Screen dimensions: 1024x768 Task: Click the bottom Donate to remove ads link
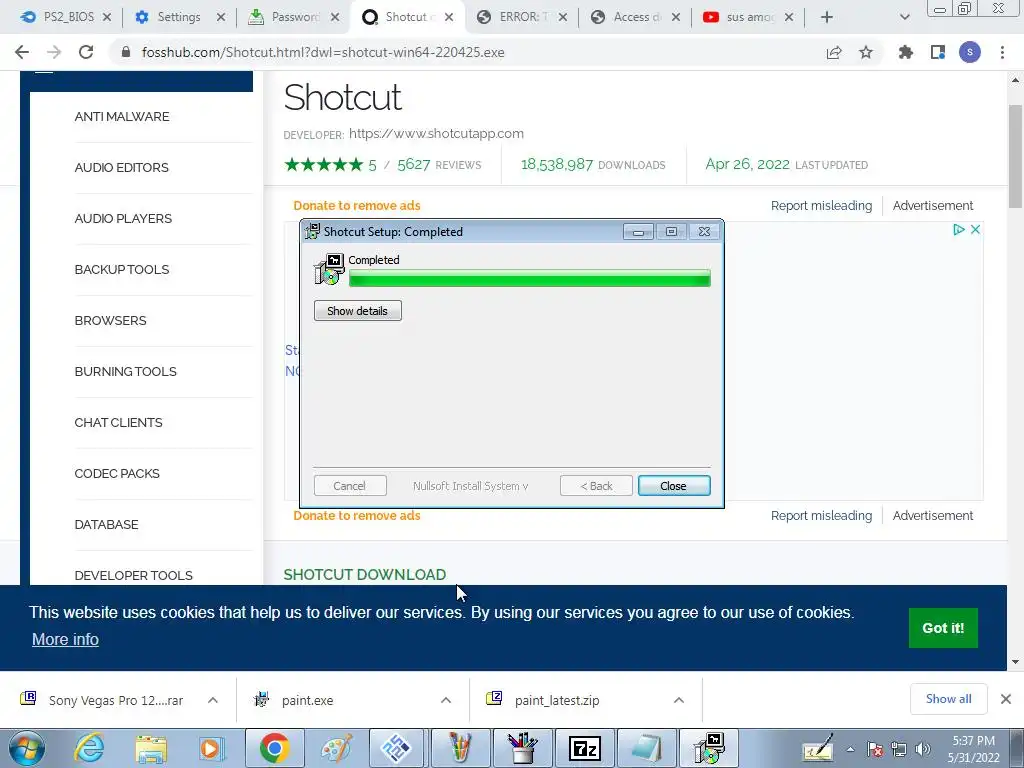point(357,516)
